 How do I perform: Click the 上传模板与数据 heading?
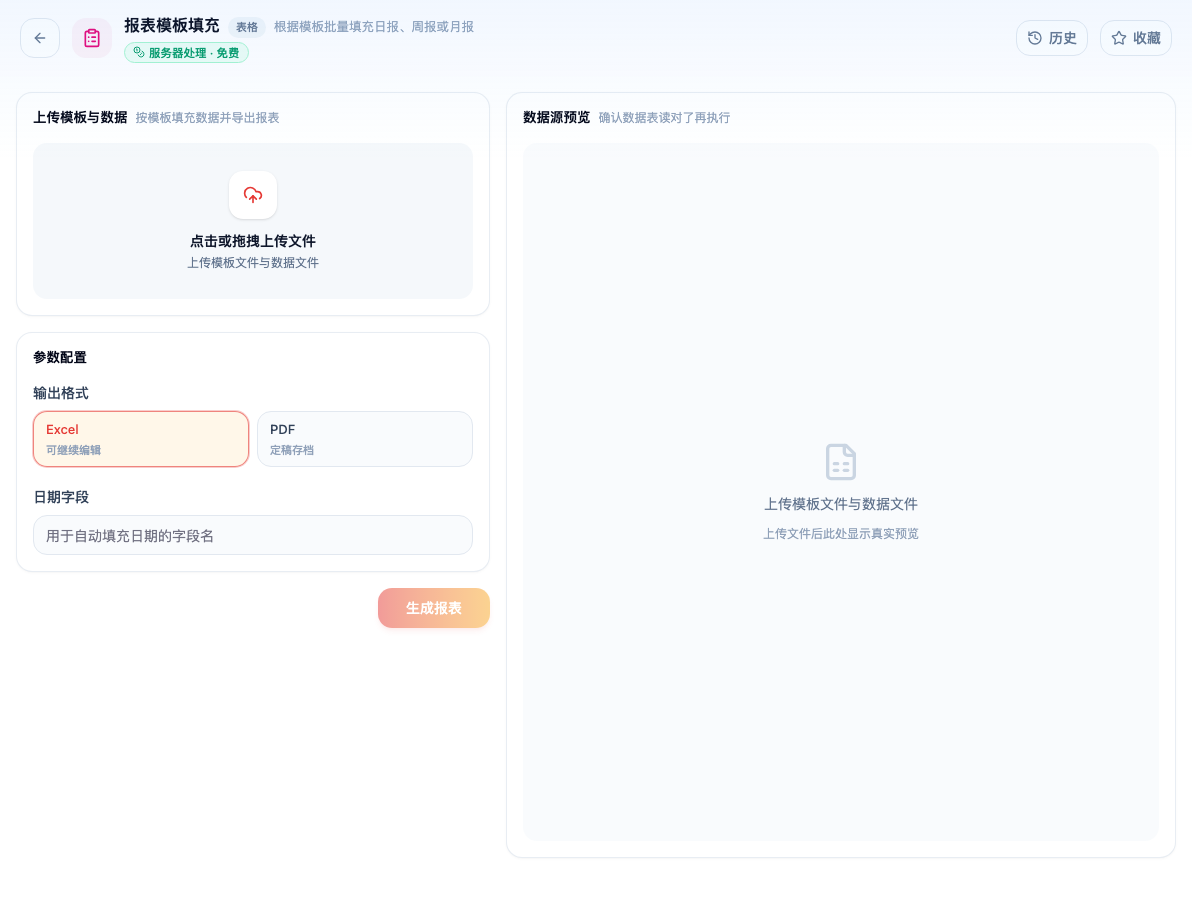tap(80, 117)
